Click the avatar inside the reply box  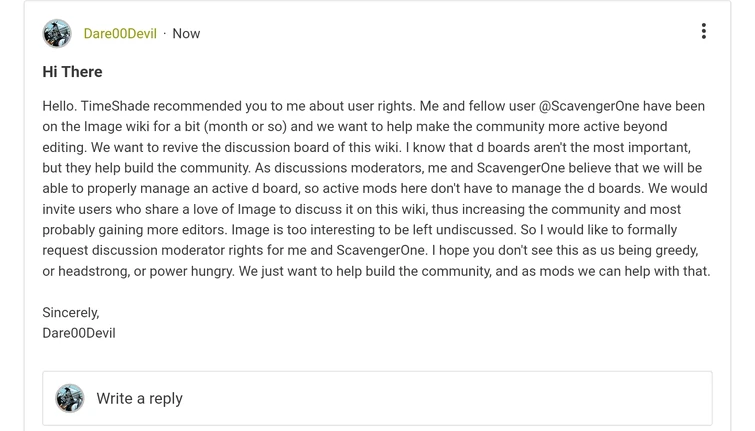[70, 398]
